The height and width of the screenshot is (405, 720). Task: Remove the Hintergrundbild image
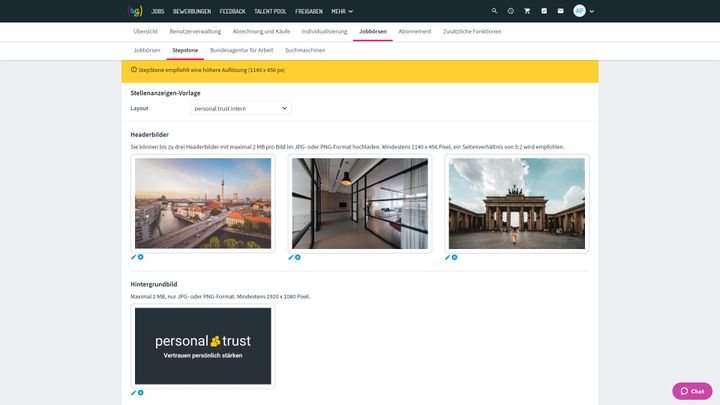[141, 393]
